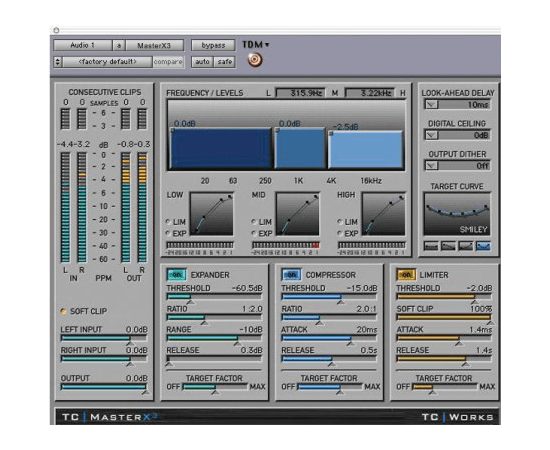Click the Output level slider
This screenshot has height=450, width=550.
104,387
